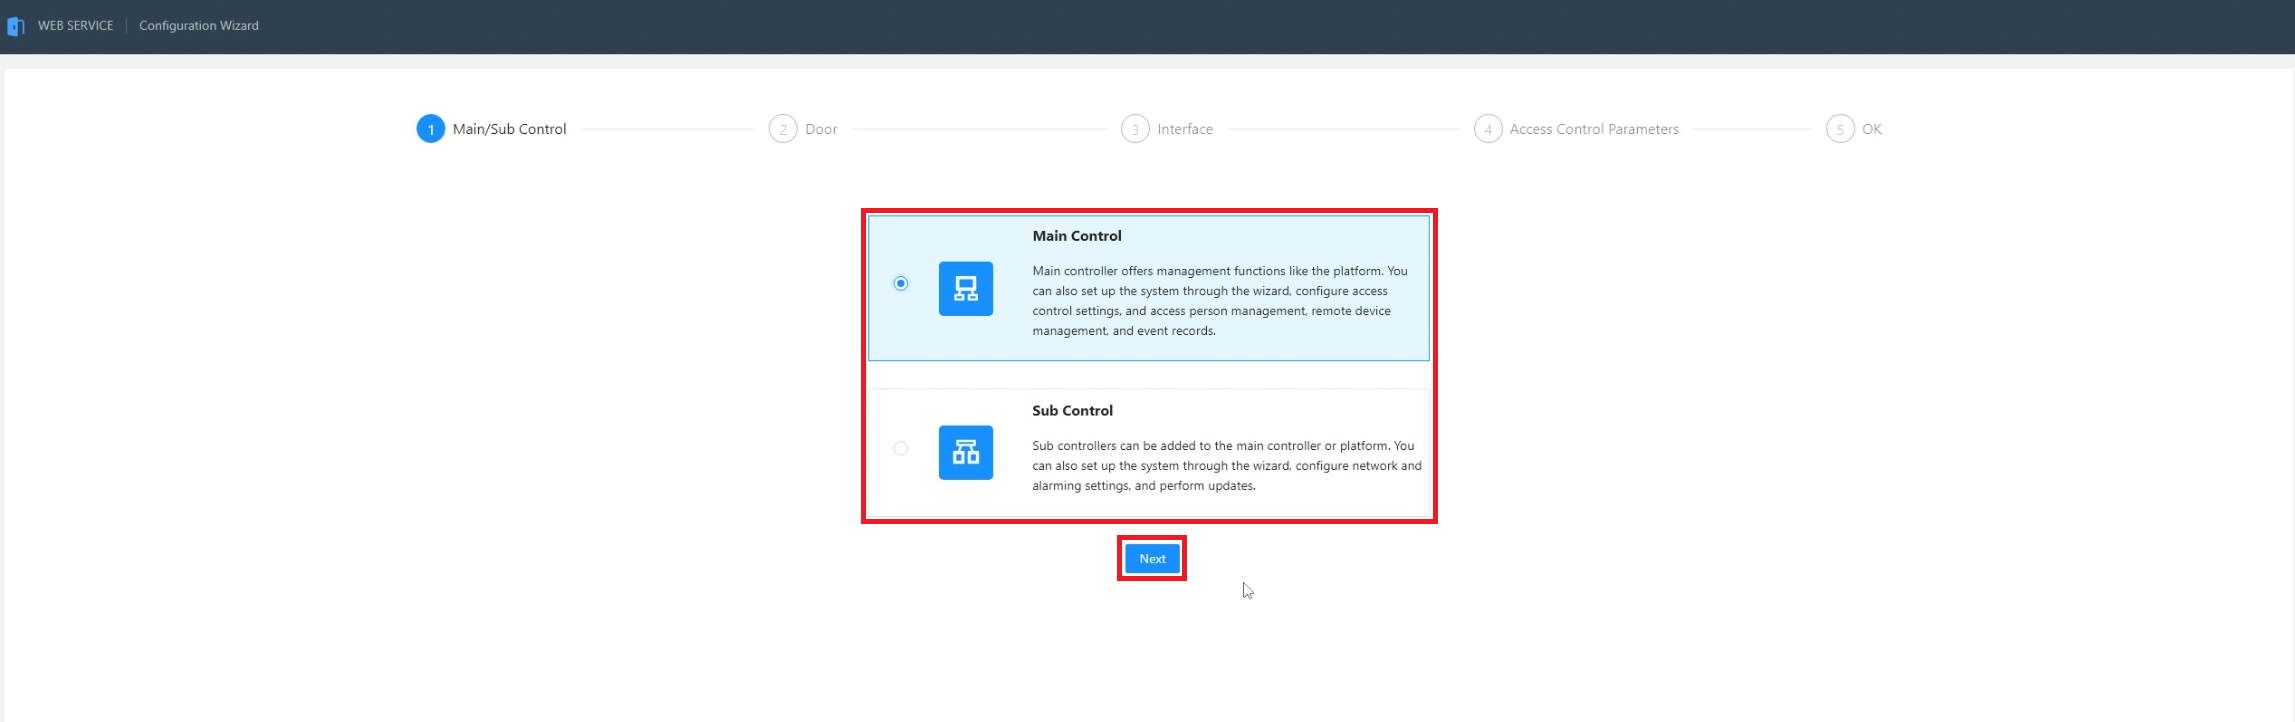Click the step 1 circle icon
This screenshot has height=722, width=2295.
click(430, 129)
